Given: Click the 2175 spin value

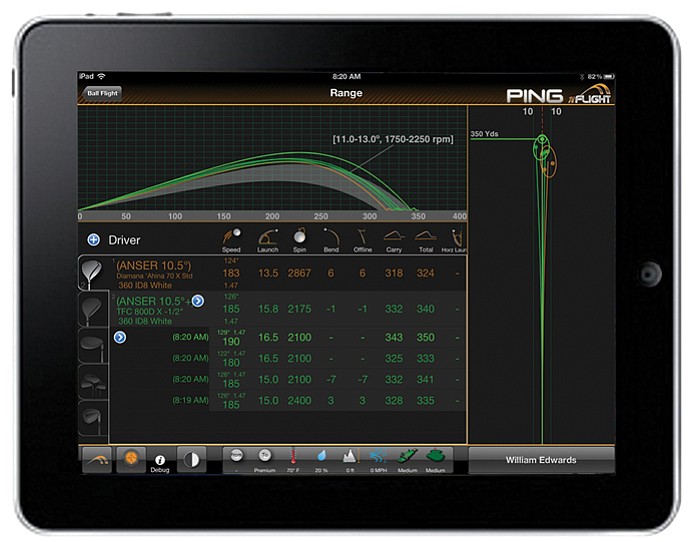Looking at the screenshot, I should pos(299,309).
